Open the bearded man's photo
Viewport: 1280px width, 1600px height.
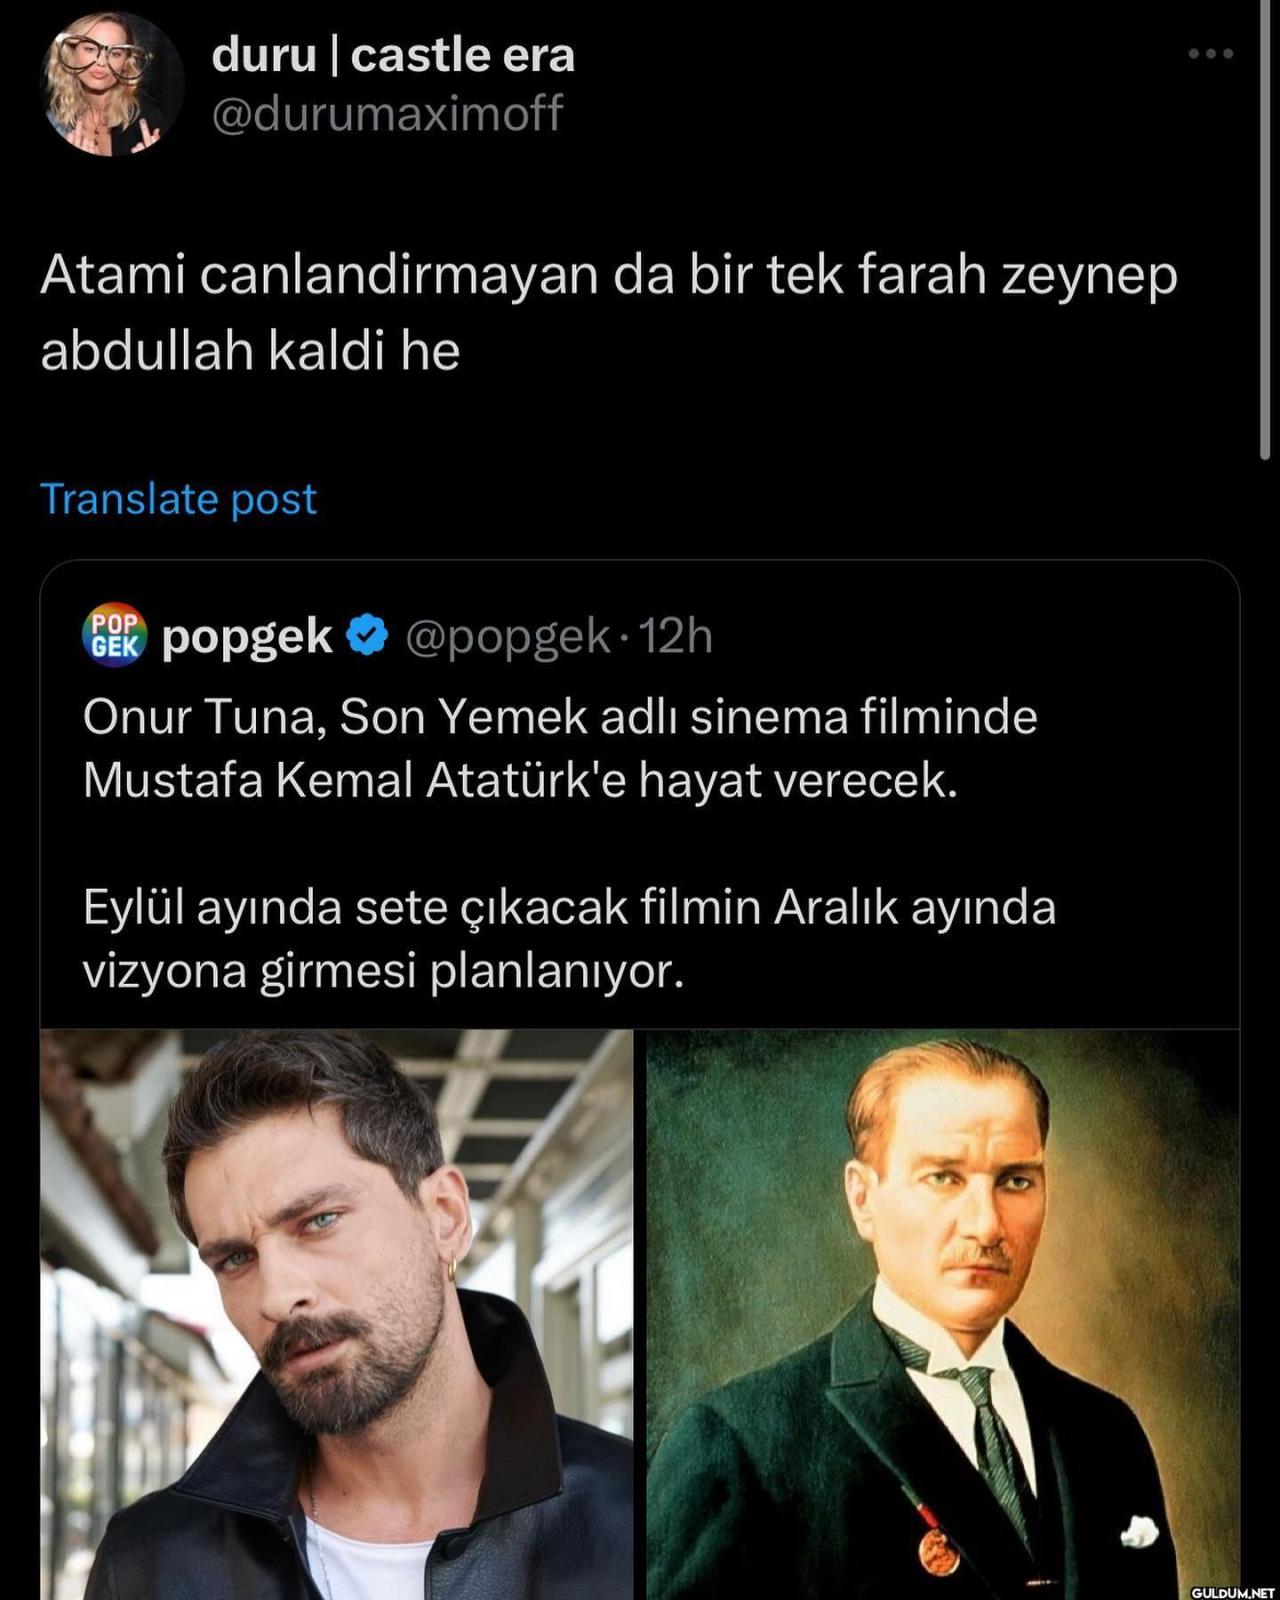337,1314
